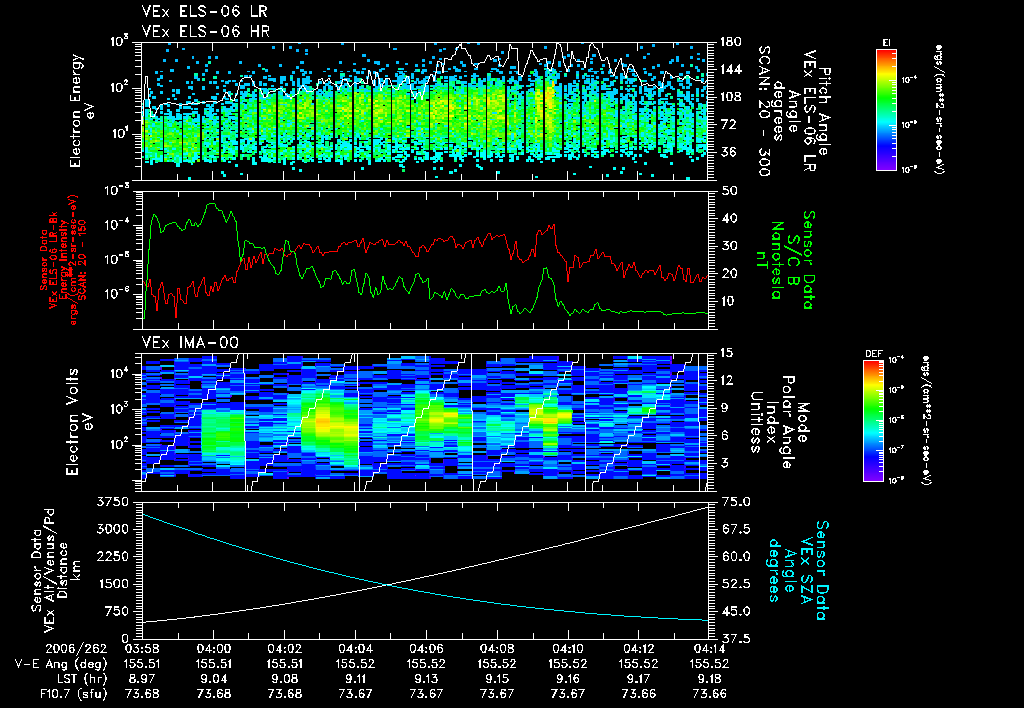This screenshot has height=708, width=1024.
Task: Click the LST value '9.15'
Action: (x=497, y=679)
